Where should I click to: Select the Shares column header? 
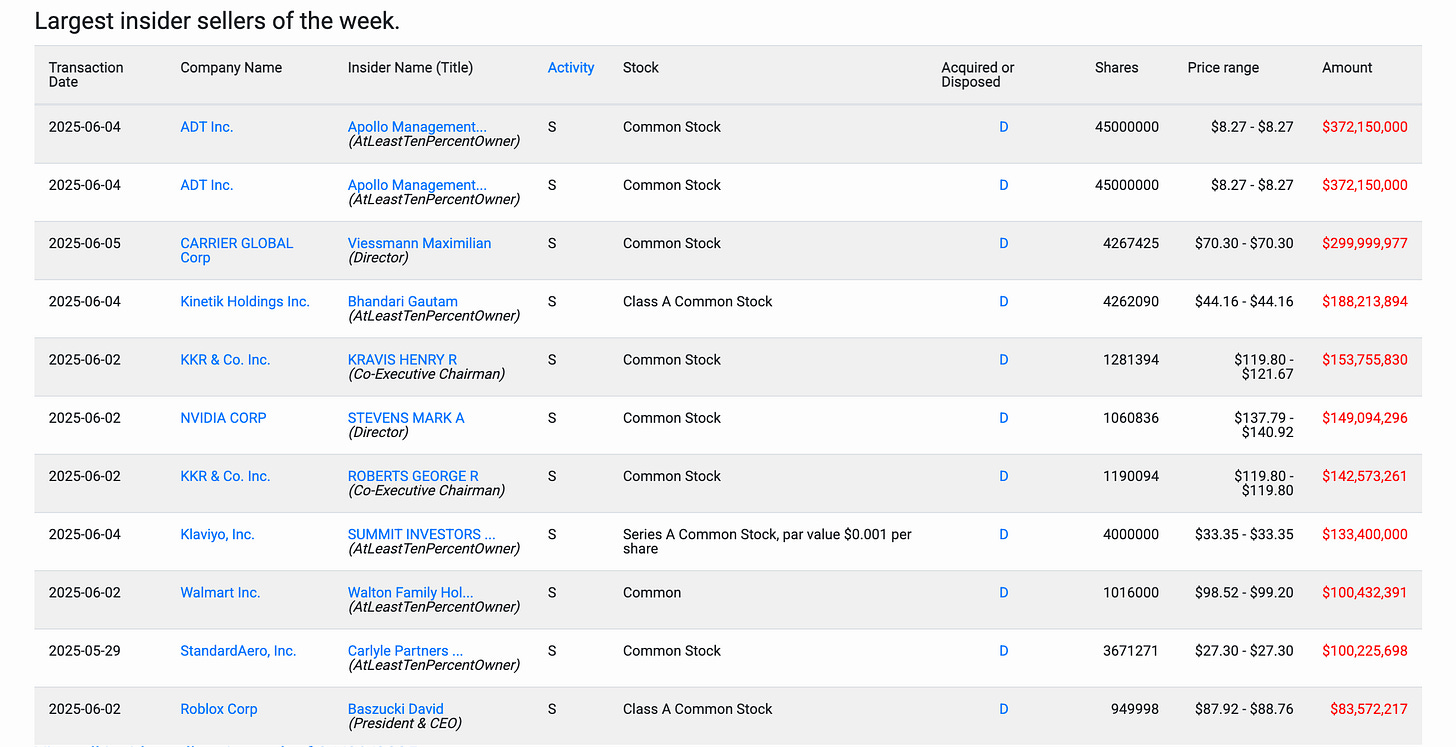click(x=1116, y=68)
